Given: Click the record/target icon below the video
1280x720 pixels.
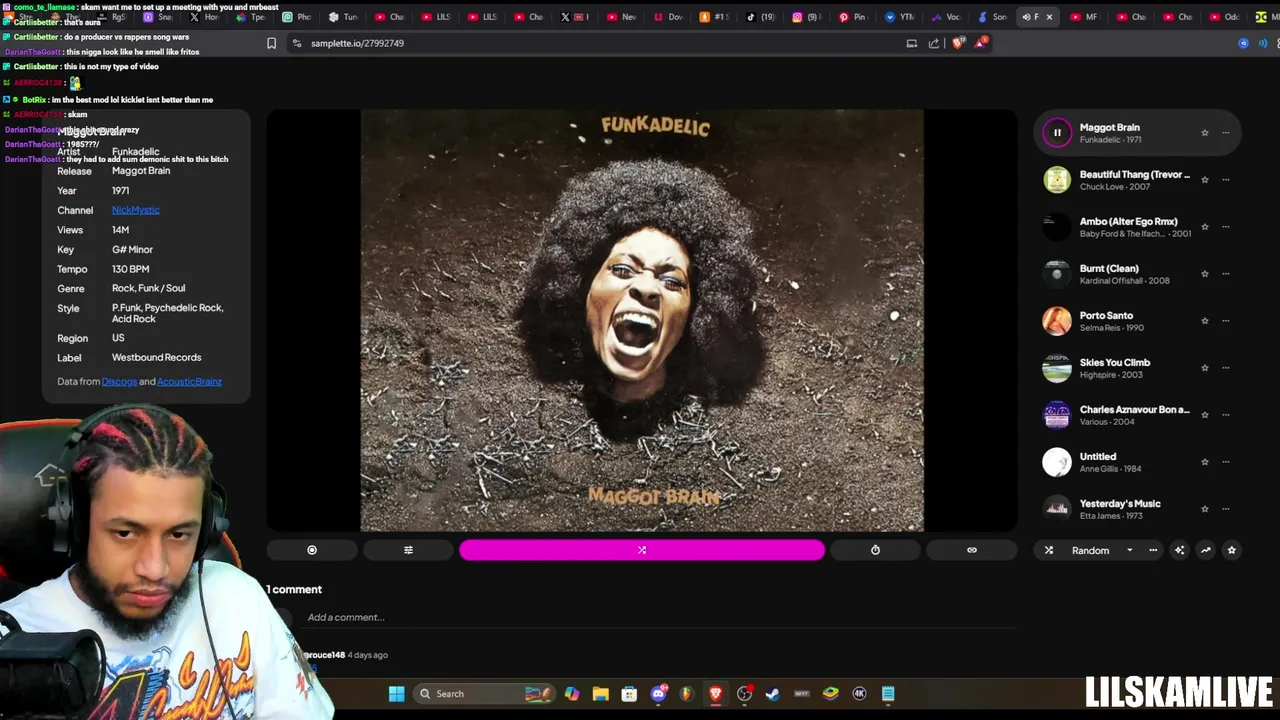Looking at the screenshot, I should (x=312, y=550).
